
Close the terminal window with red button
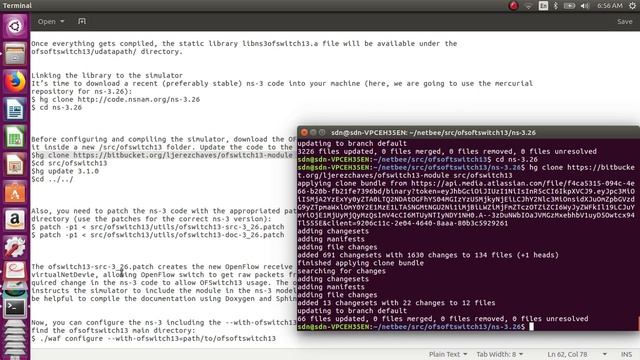click(x=304, y=132)
